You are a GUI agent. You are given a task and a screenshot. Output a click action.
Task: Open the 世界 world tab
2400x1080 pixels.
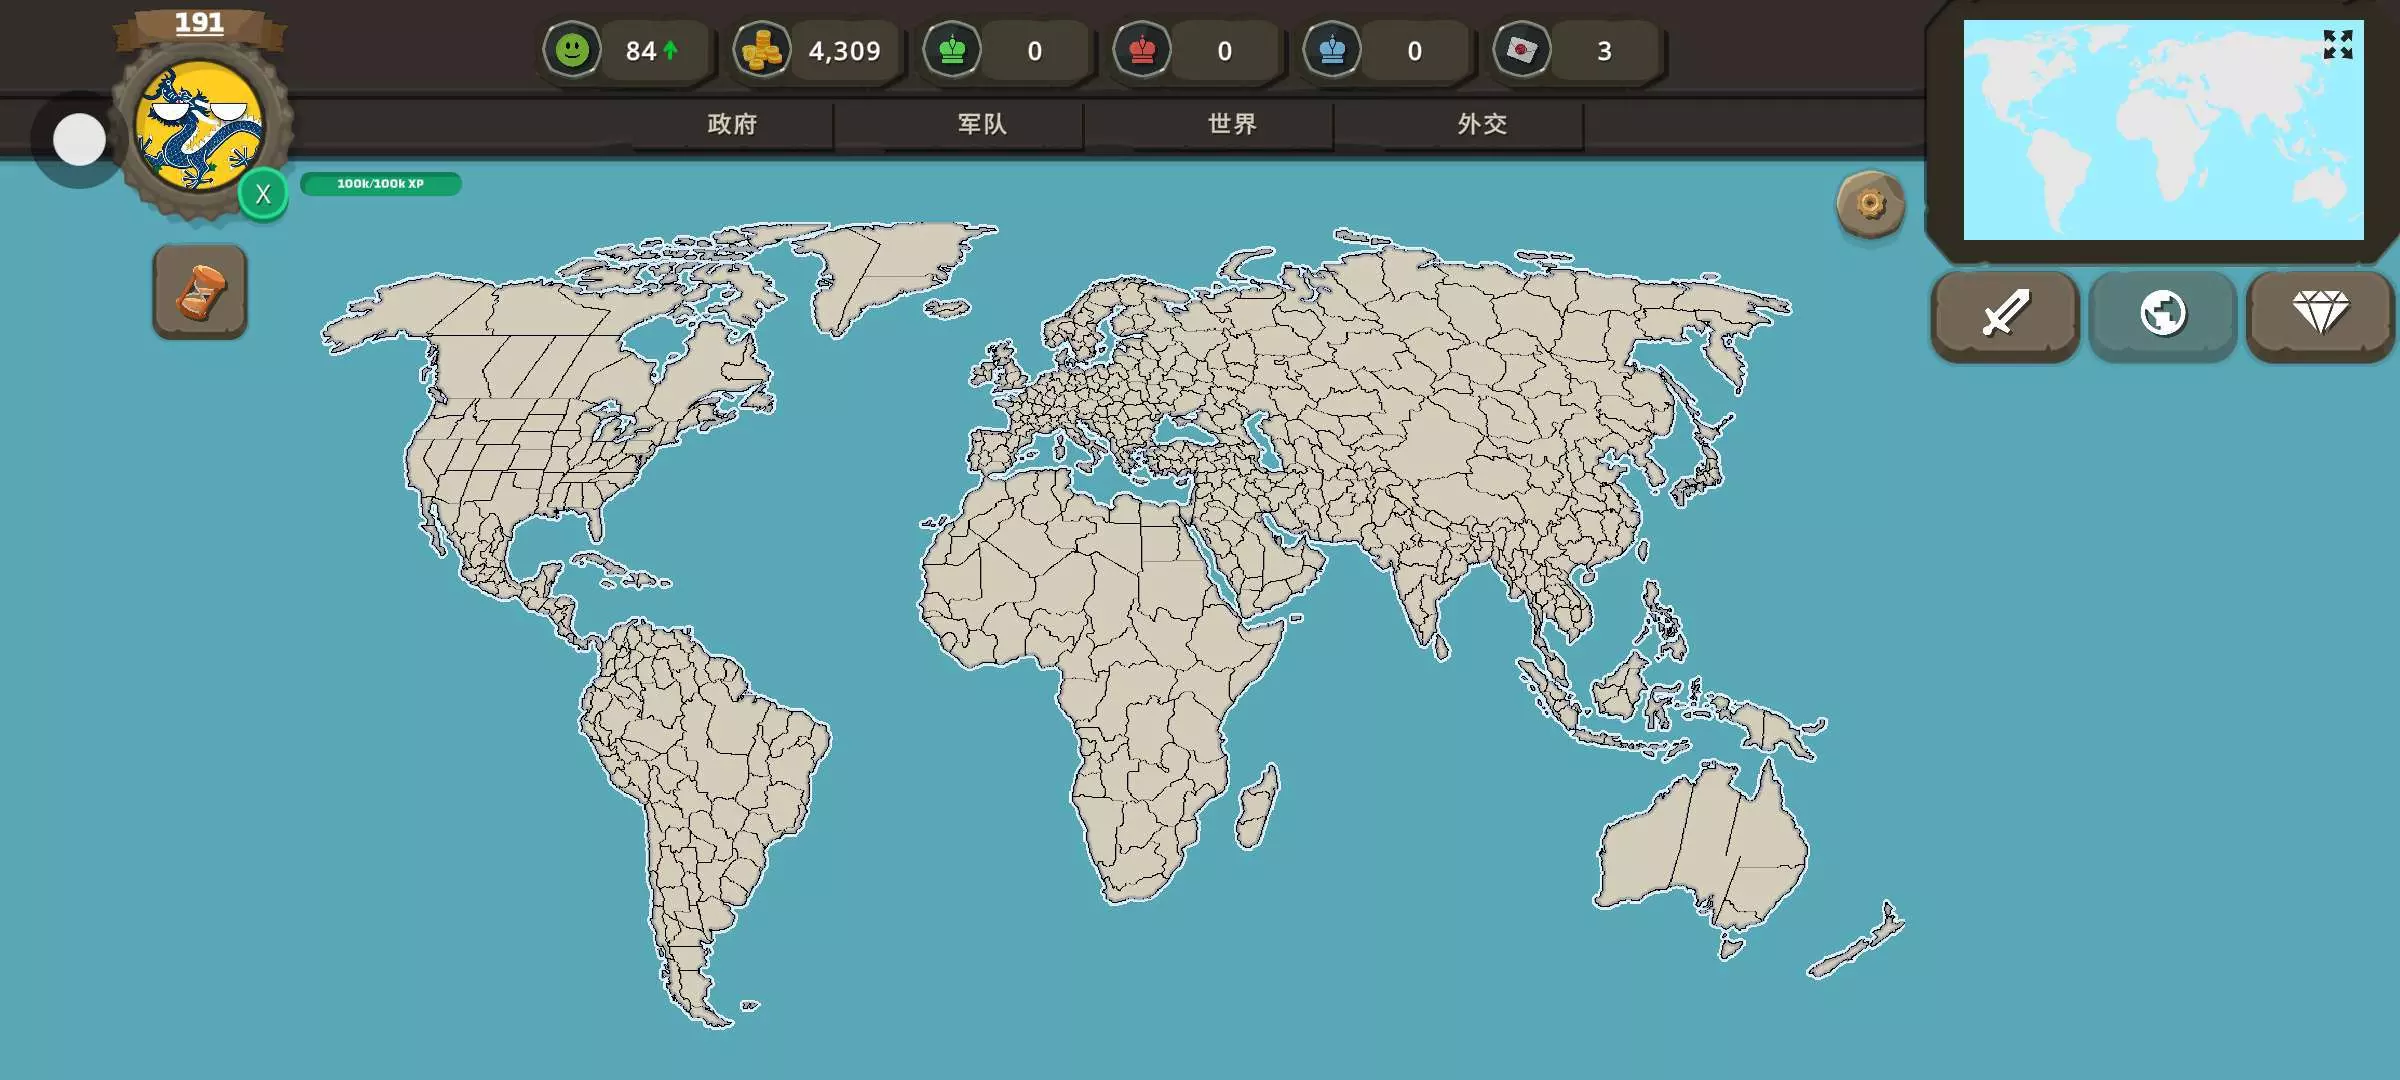click(x=1232, y=124)
